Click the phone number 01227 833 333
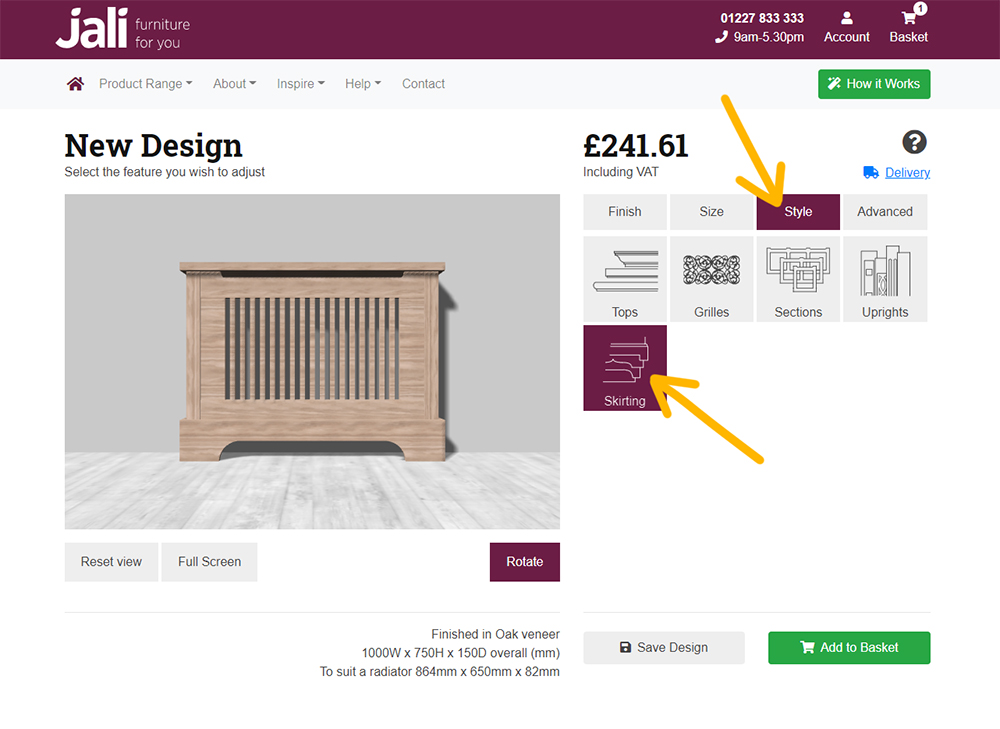 pyautogui.click(x=762, y=18)
